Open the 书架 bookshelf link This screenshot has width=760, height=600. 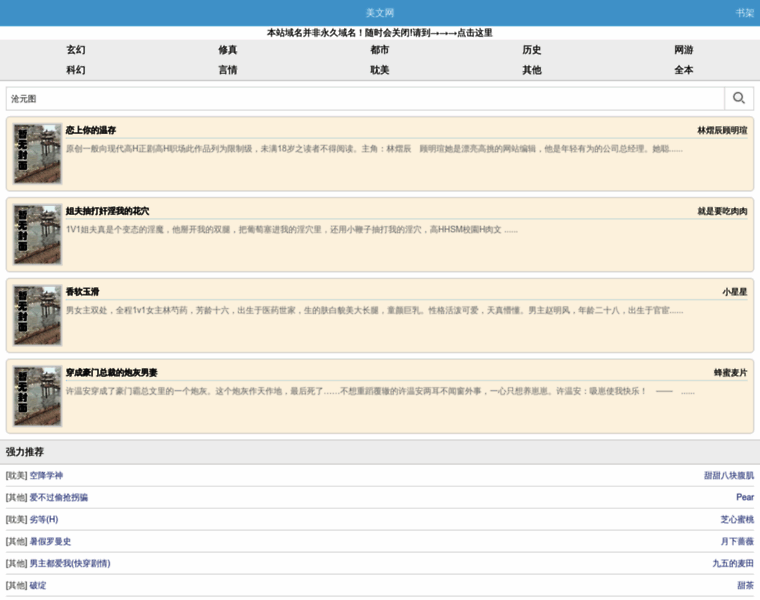pyautogui.click(x=744, y=13)
